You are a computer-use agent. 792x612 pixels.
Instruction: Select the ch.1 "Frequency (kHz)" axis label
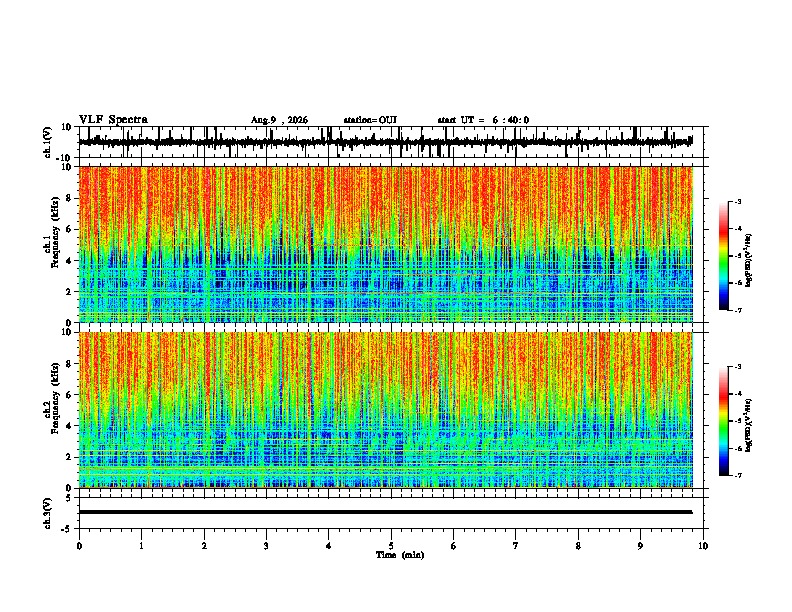[x=55, y=232]
